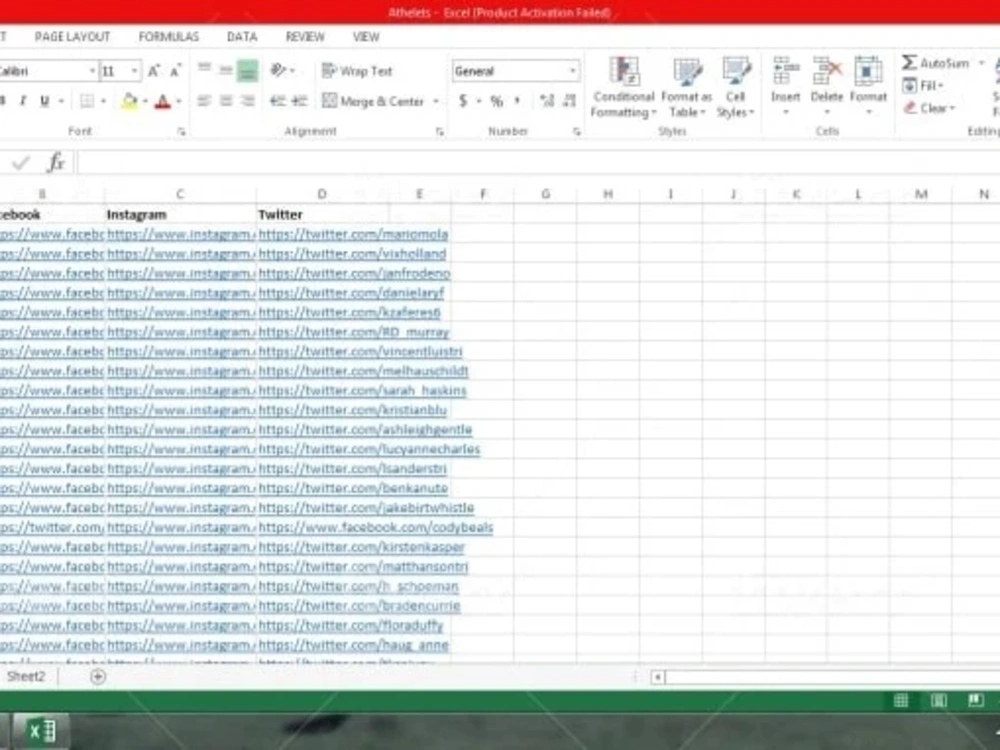
Task: Apply the red Font Color
Action: coord(163,101)
